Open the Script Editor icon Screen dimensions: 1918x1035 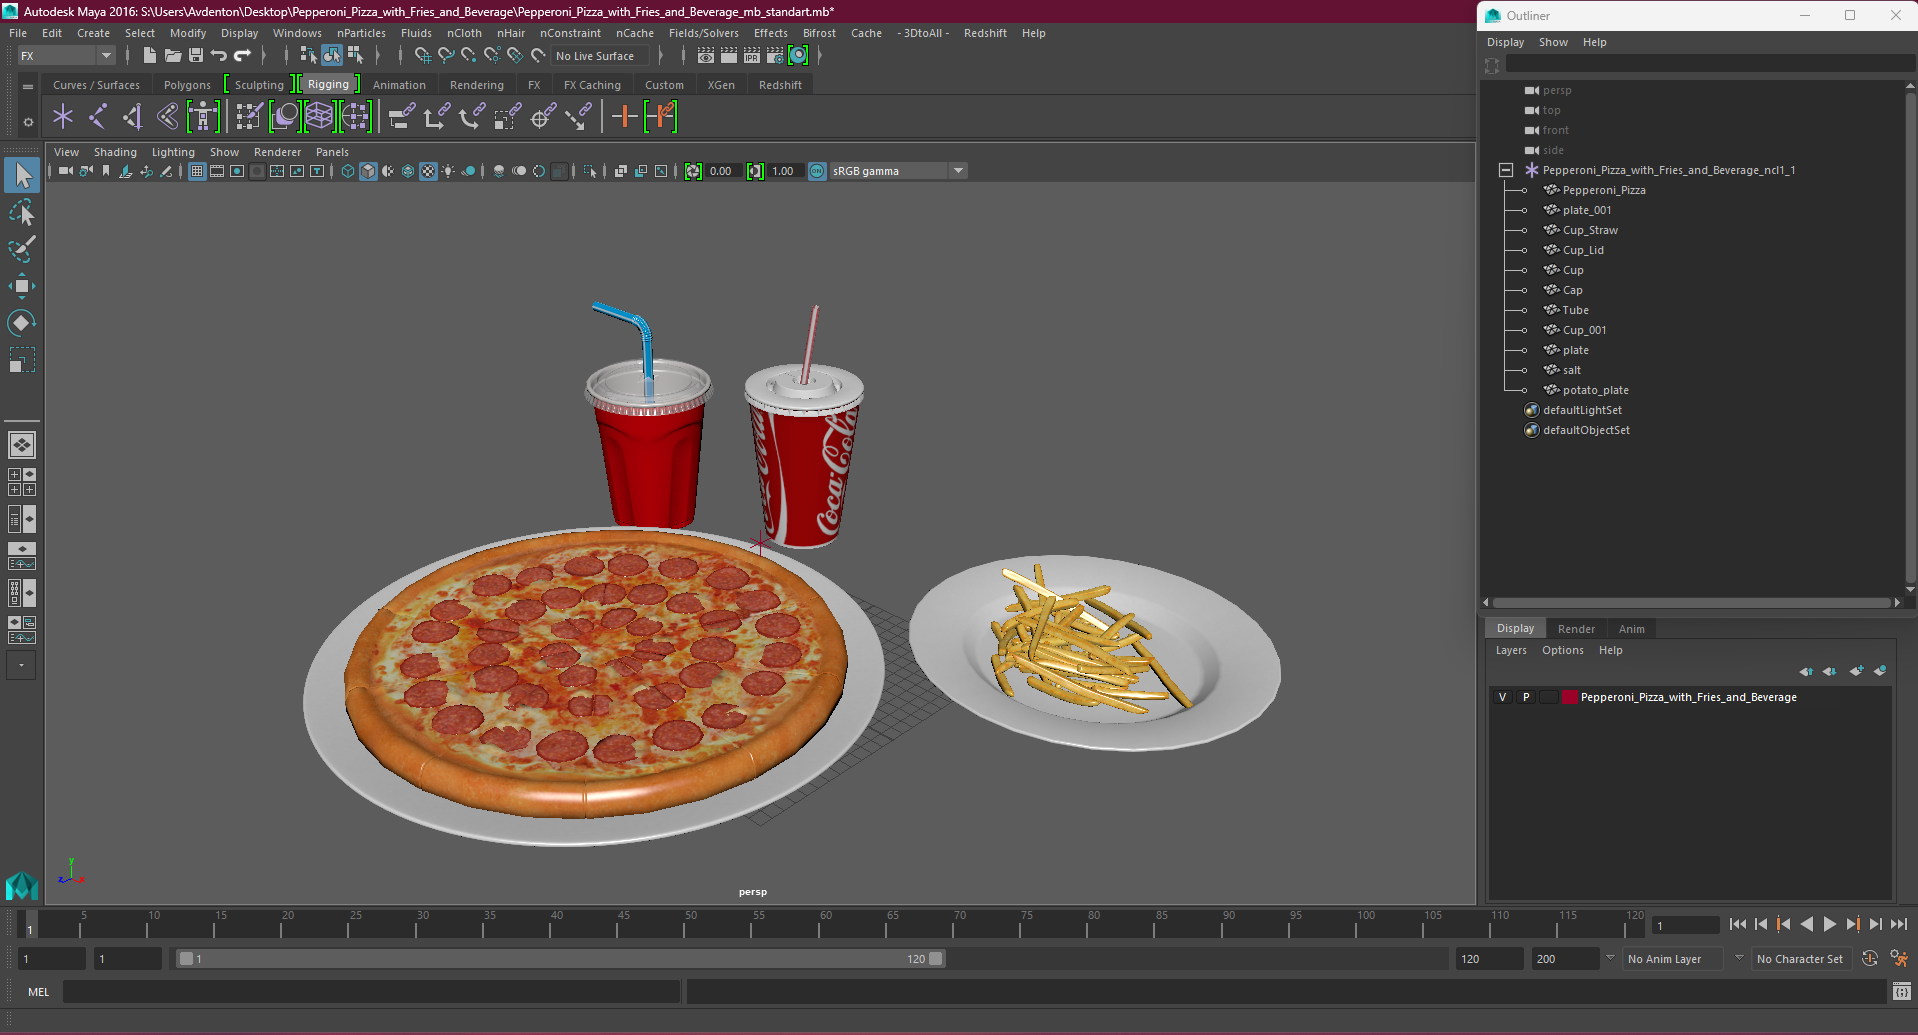coord(1902,992)
